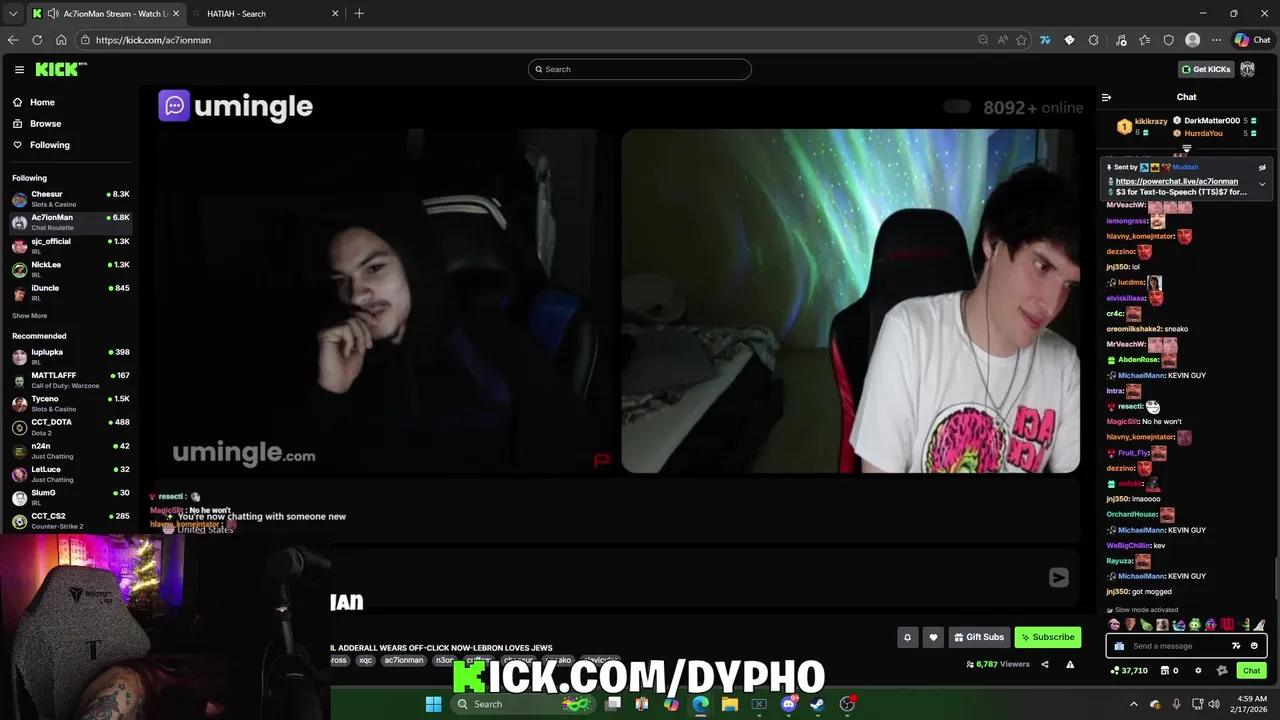Screen dimensions: 1280x720
Task: Open the emote picker smiley icon
Action: (1254, 646)
